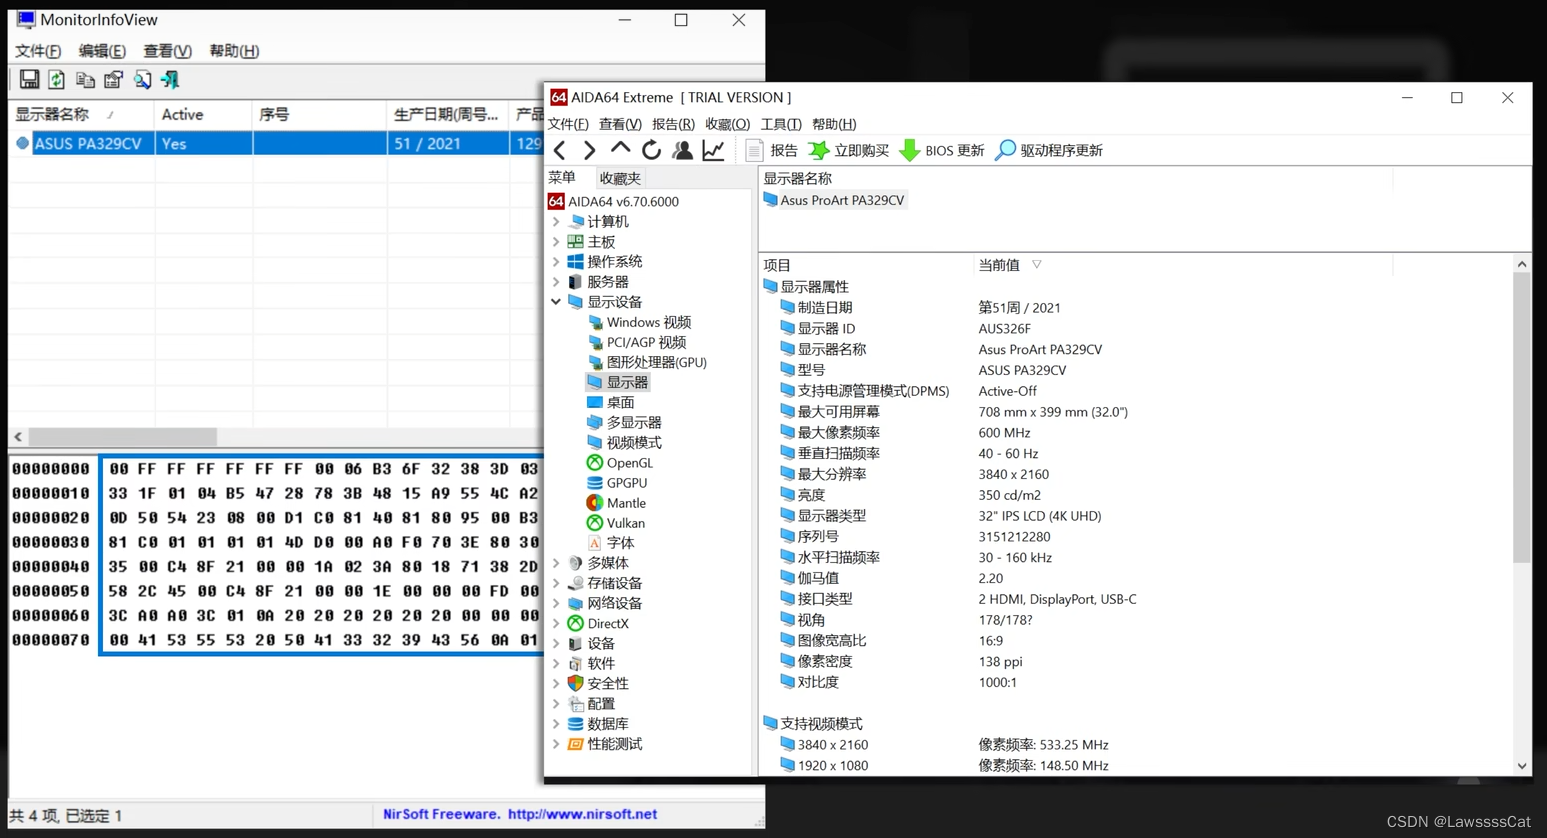
Task: Select PCI/AGP 视频 tree item
Action: pyautogui.click(x=636, y=342)
